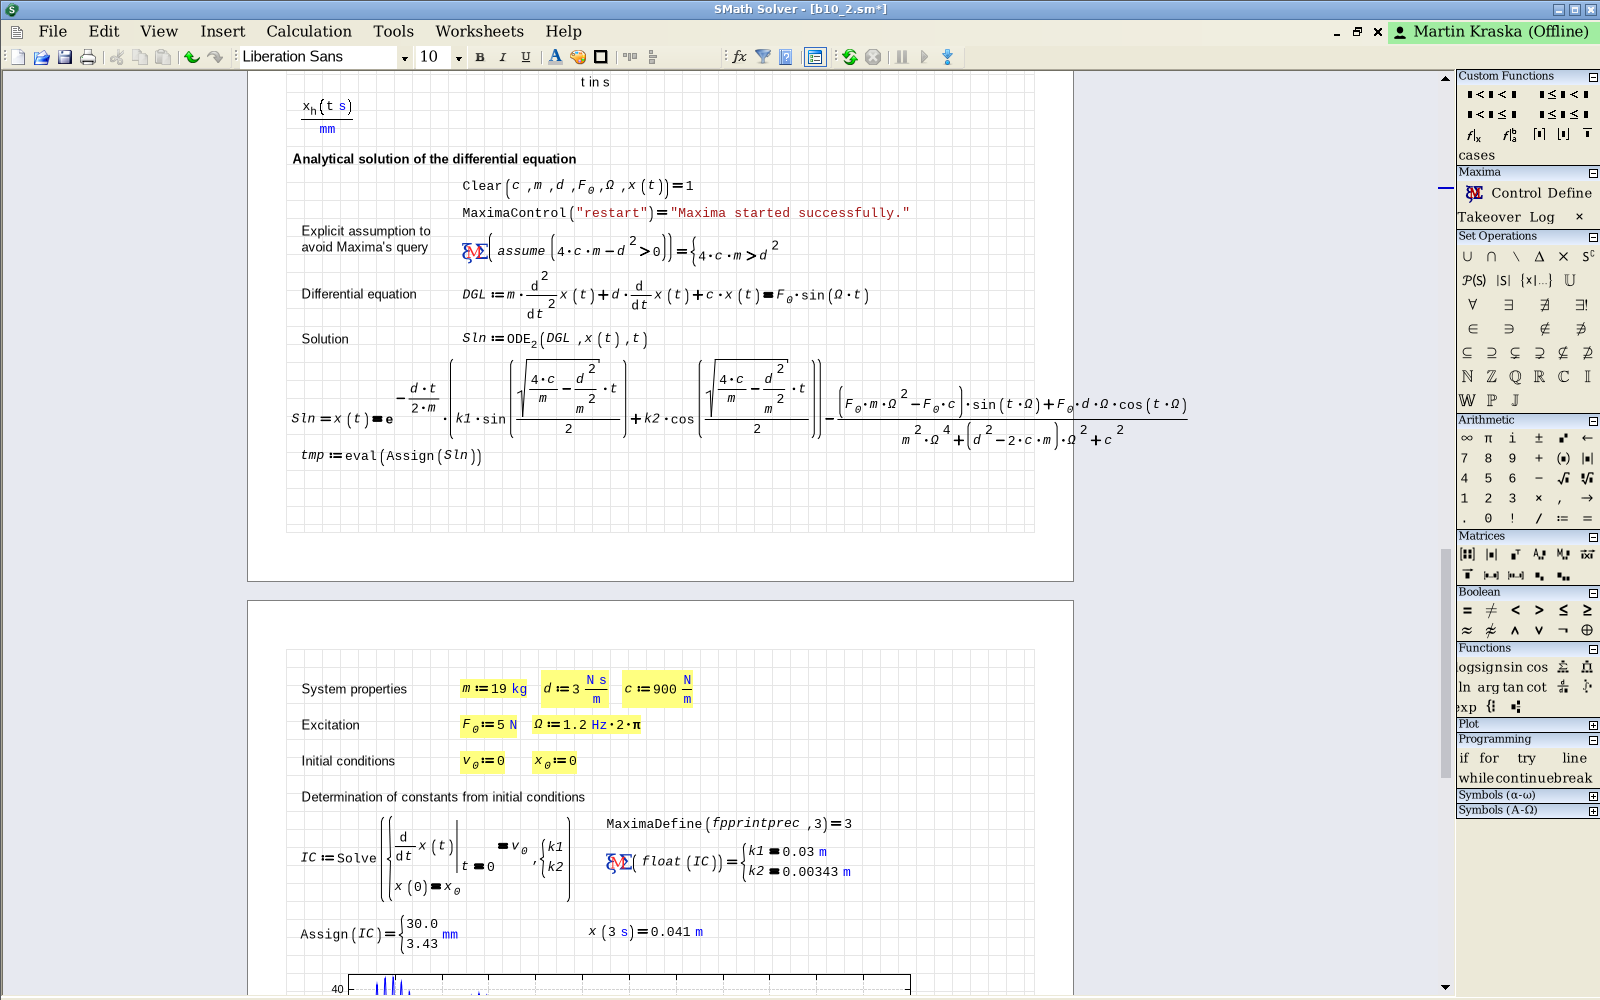Screen dimensions: 1600x1000
Task: Toggle italic formatting
Action: click(503, 57)
